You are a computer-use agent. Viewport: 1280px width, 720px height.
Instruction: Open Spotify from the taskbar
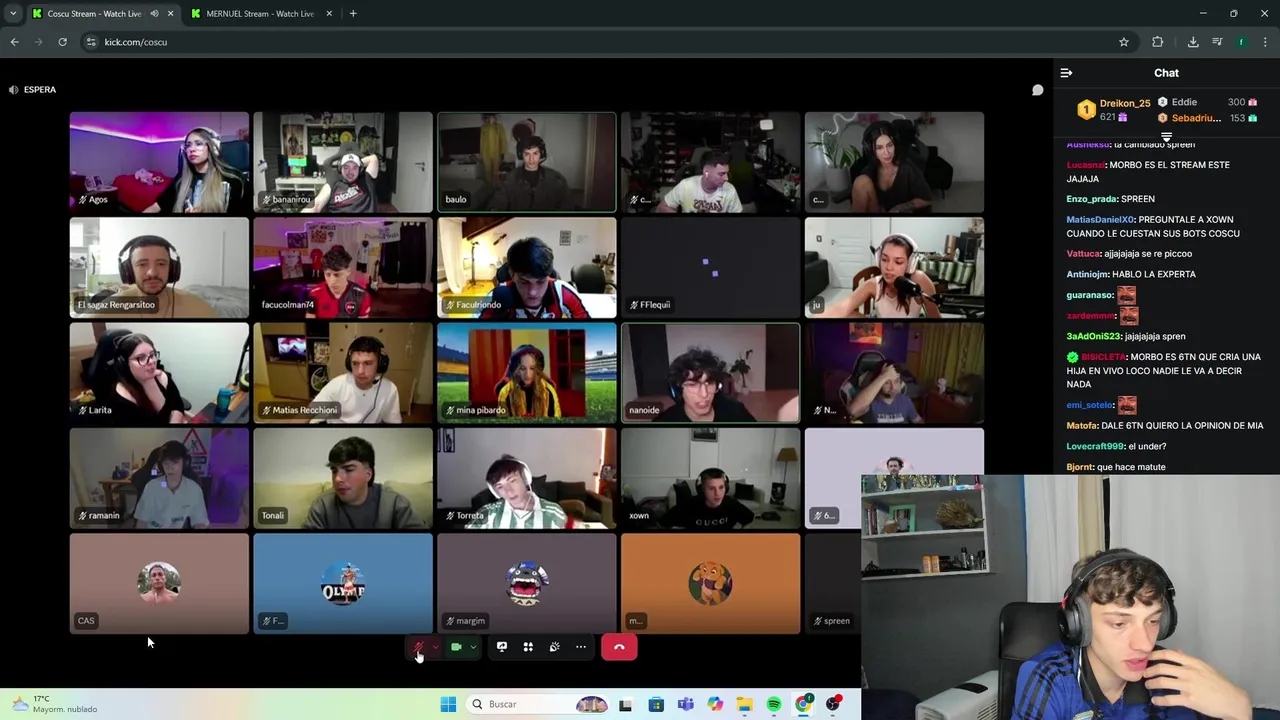[774, 704]
